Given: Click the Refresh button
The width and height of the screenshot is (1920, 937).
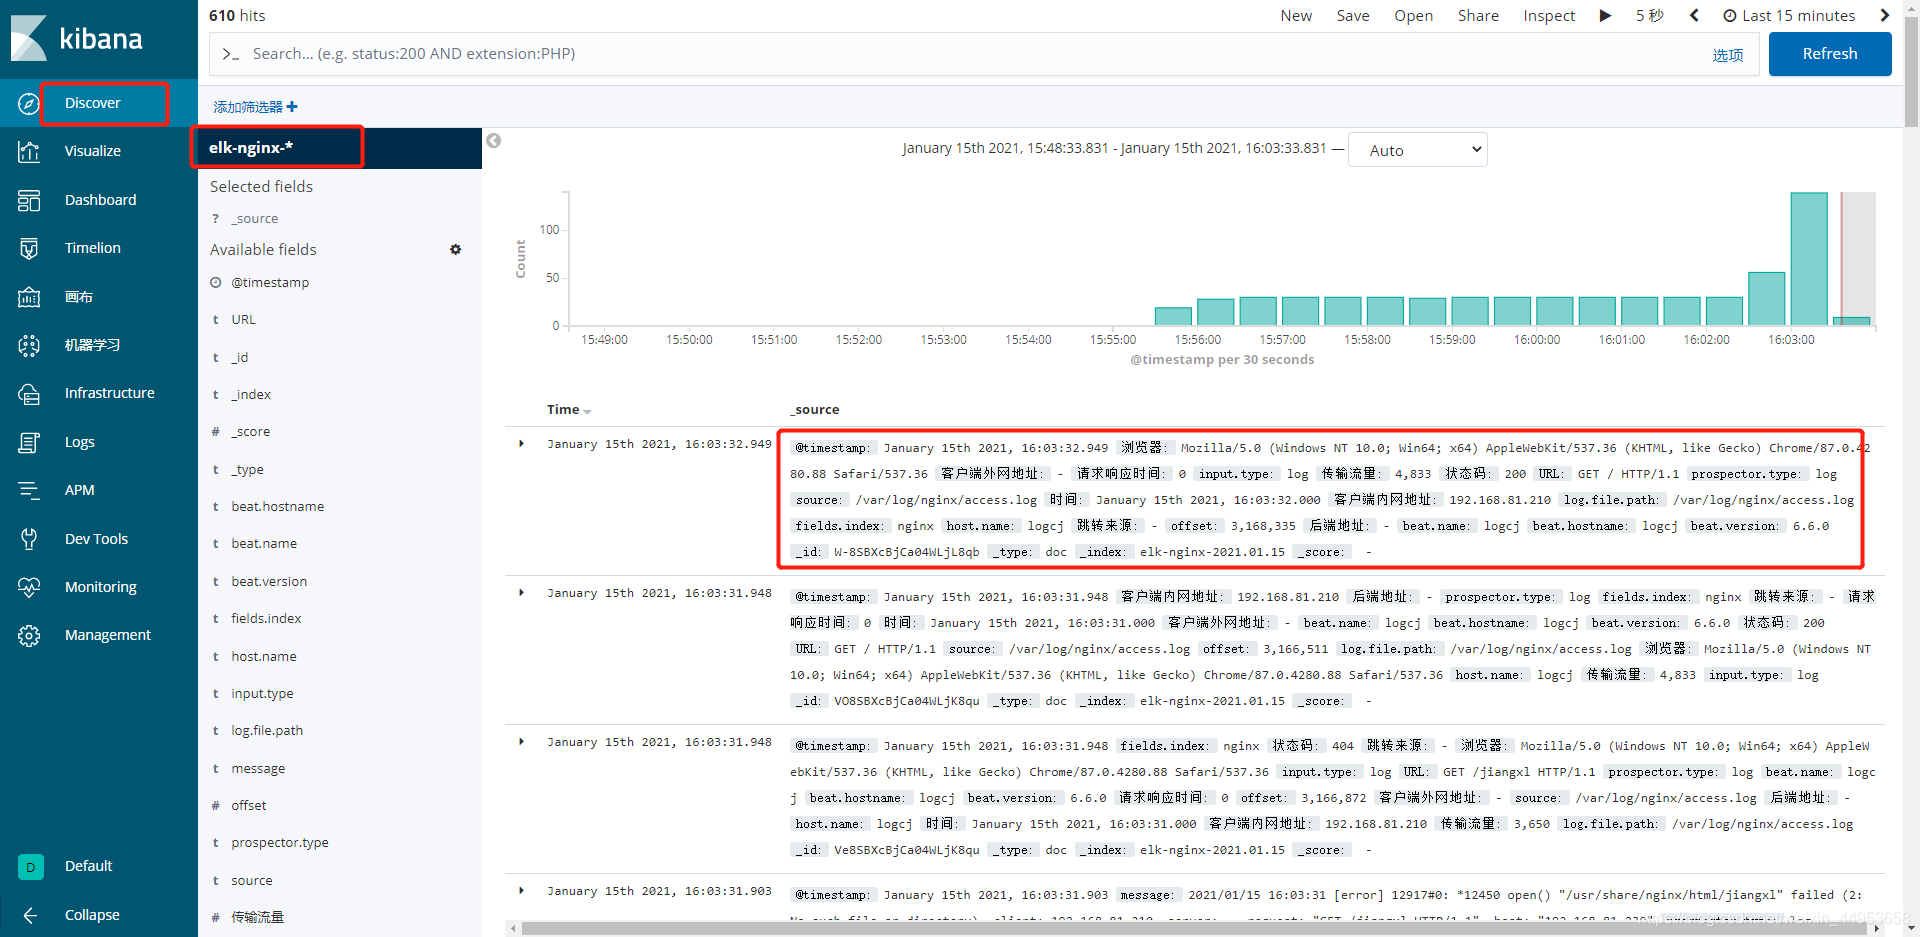Looking at the screenshot, I should pyautogui.click(x=1830, y=54).
